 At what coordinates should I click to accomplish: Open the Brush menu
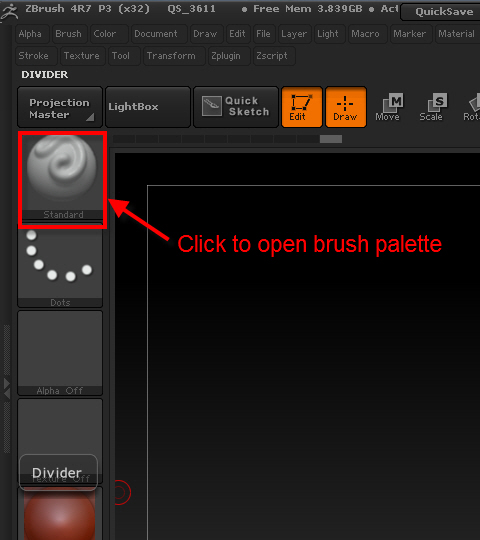coord(70,34)
